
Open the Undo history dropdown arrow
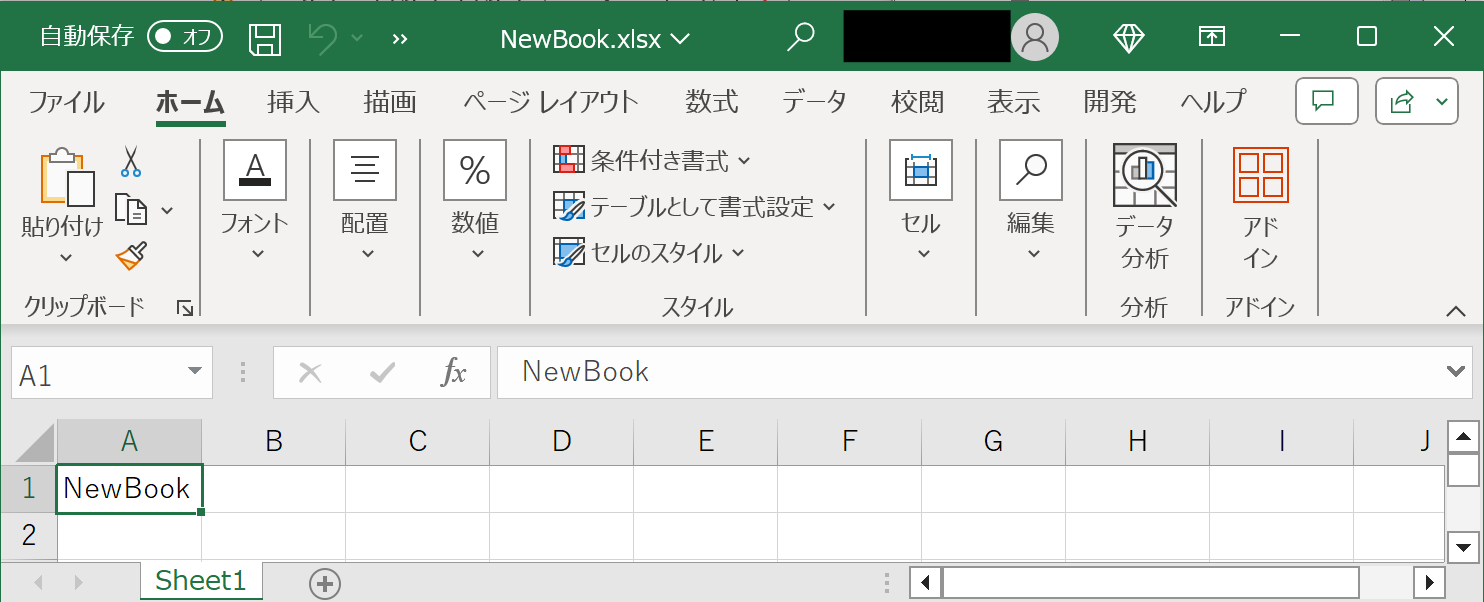click(x=357, y=39)
